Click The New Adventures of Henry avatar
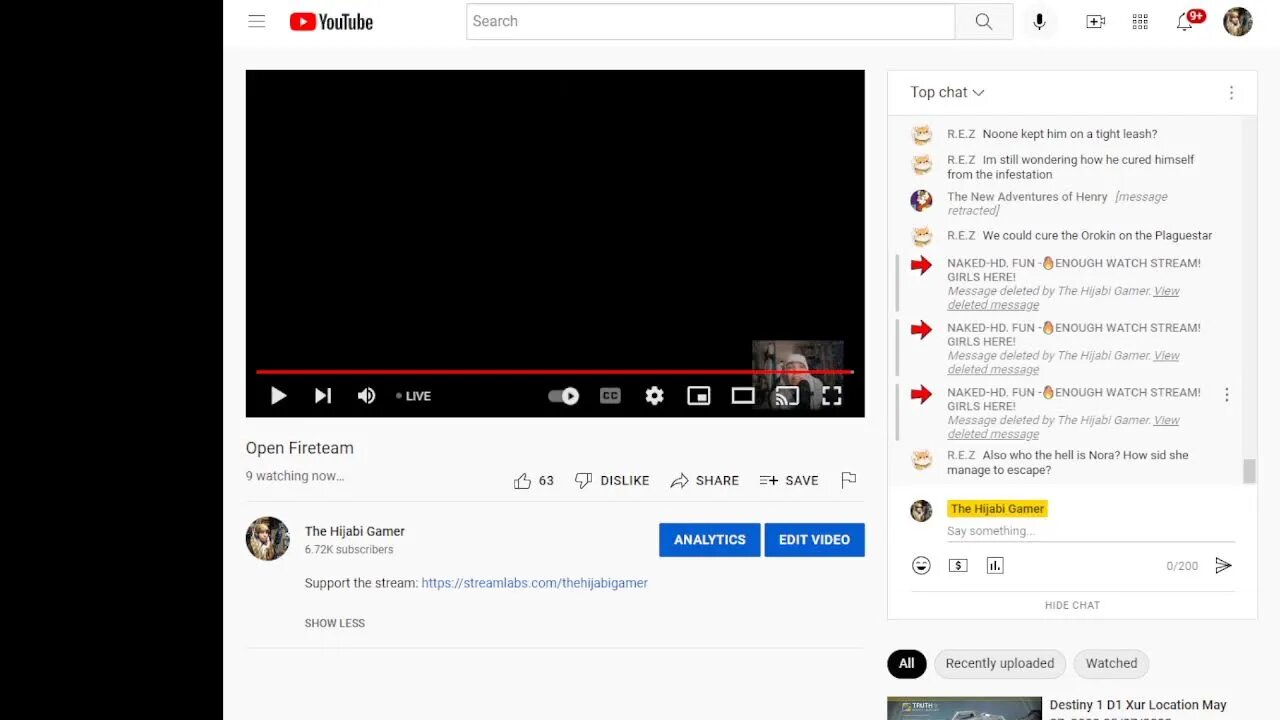This screenshot has height=720, width=1280. tap(921, 200)
